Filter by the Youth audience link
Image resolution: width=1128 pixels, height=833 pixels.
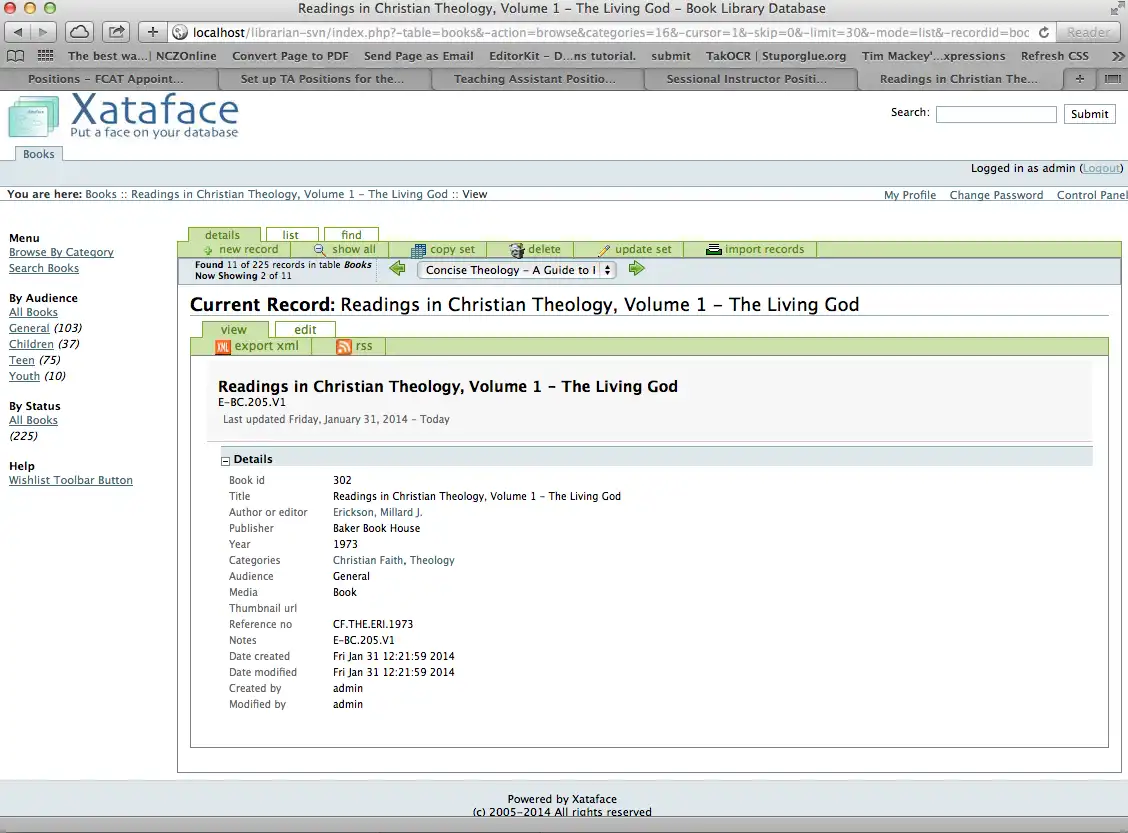pyautogui.click(x=24, y=376)
